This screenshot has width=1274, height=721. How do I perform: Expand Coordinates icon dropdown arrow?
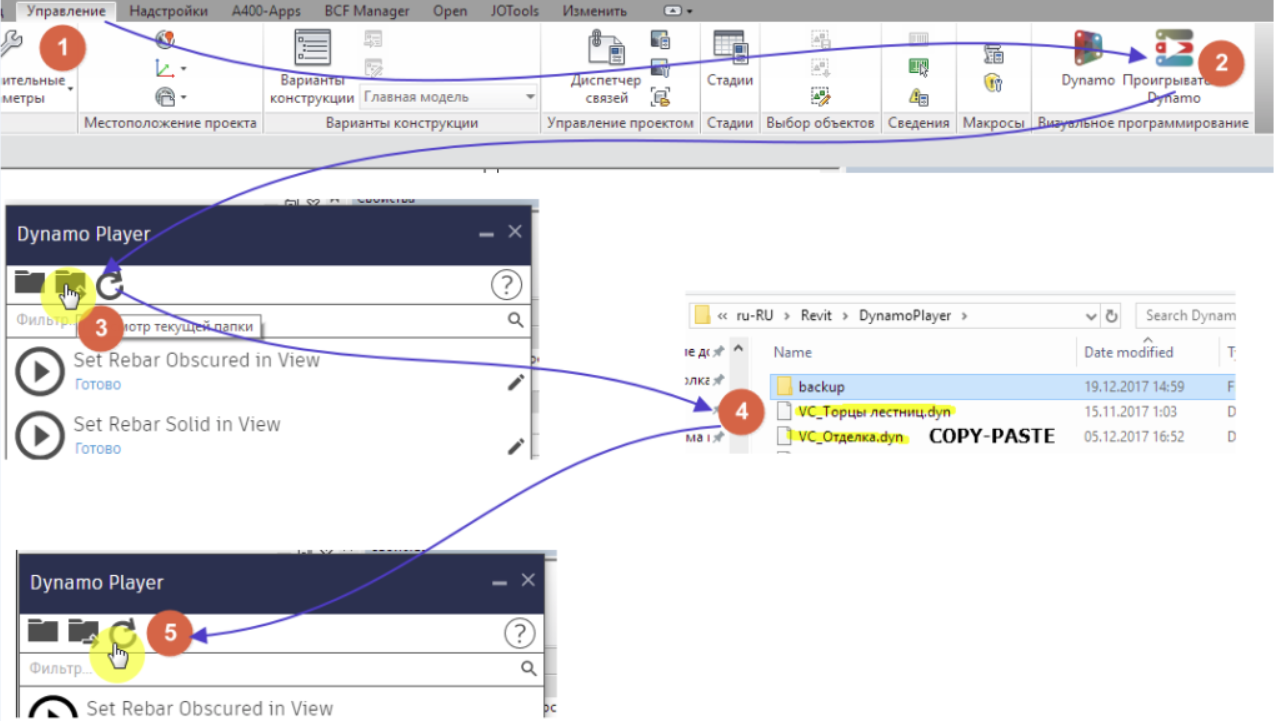pyautogui.click(x=184, y=69)
